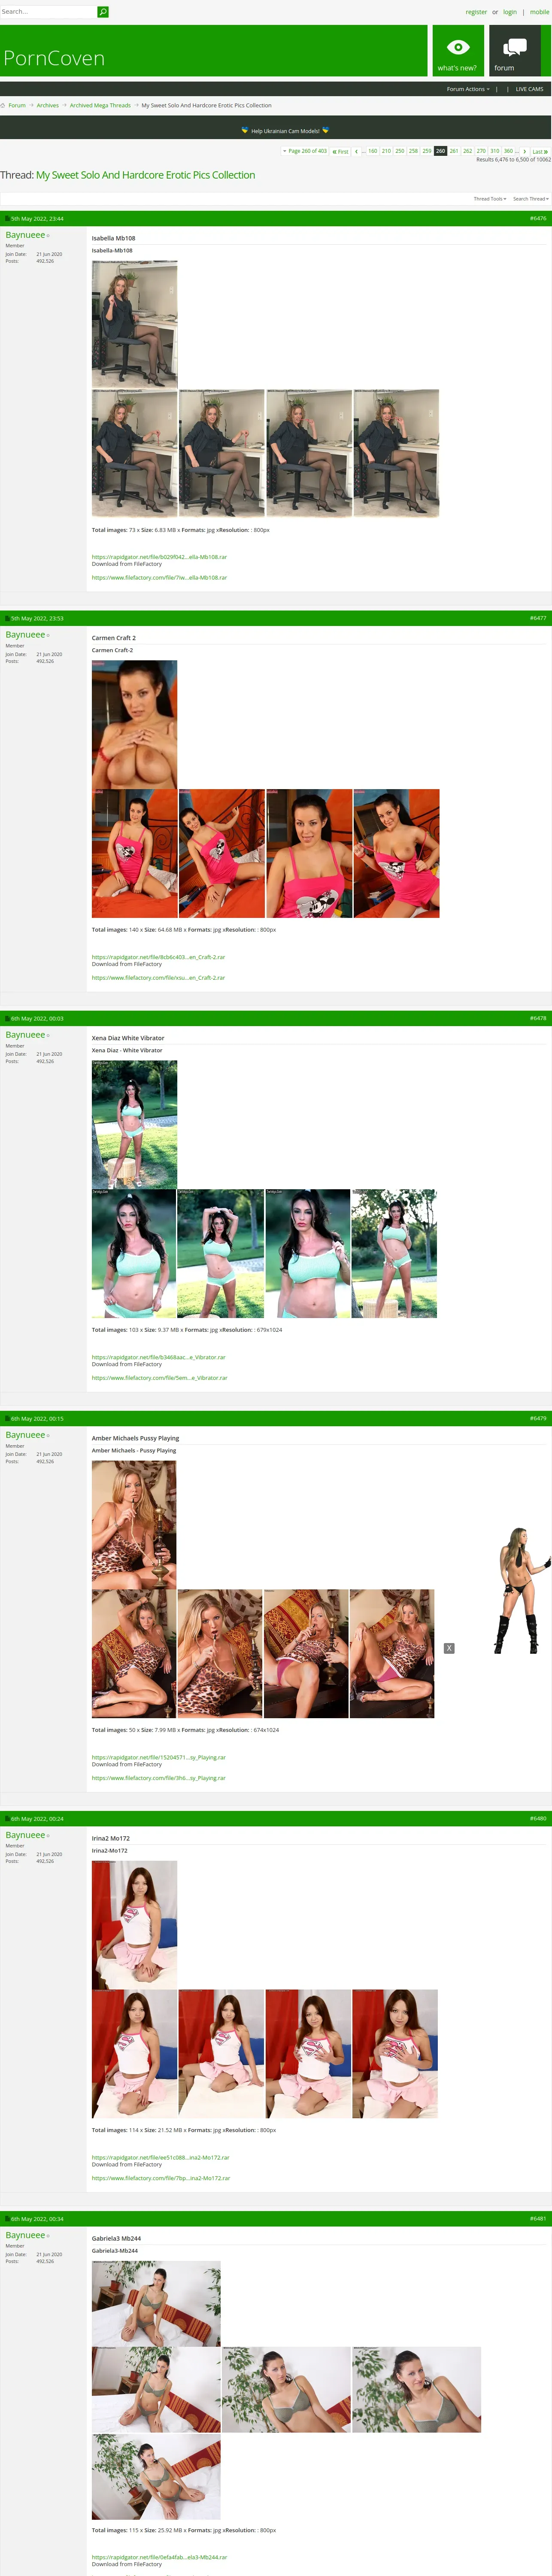Click the online status icon in post #6478
Viewport: 552px width, 2576px height.
(48, 1035)
